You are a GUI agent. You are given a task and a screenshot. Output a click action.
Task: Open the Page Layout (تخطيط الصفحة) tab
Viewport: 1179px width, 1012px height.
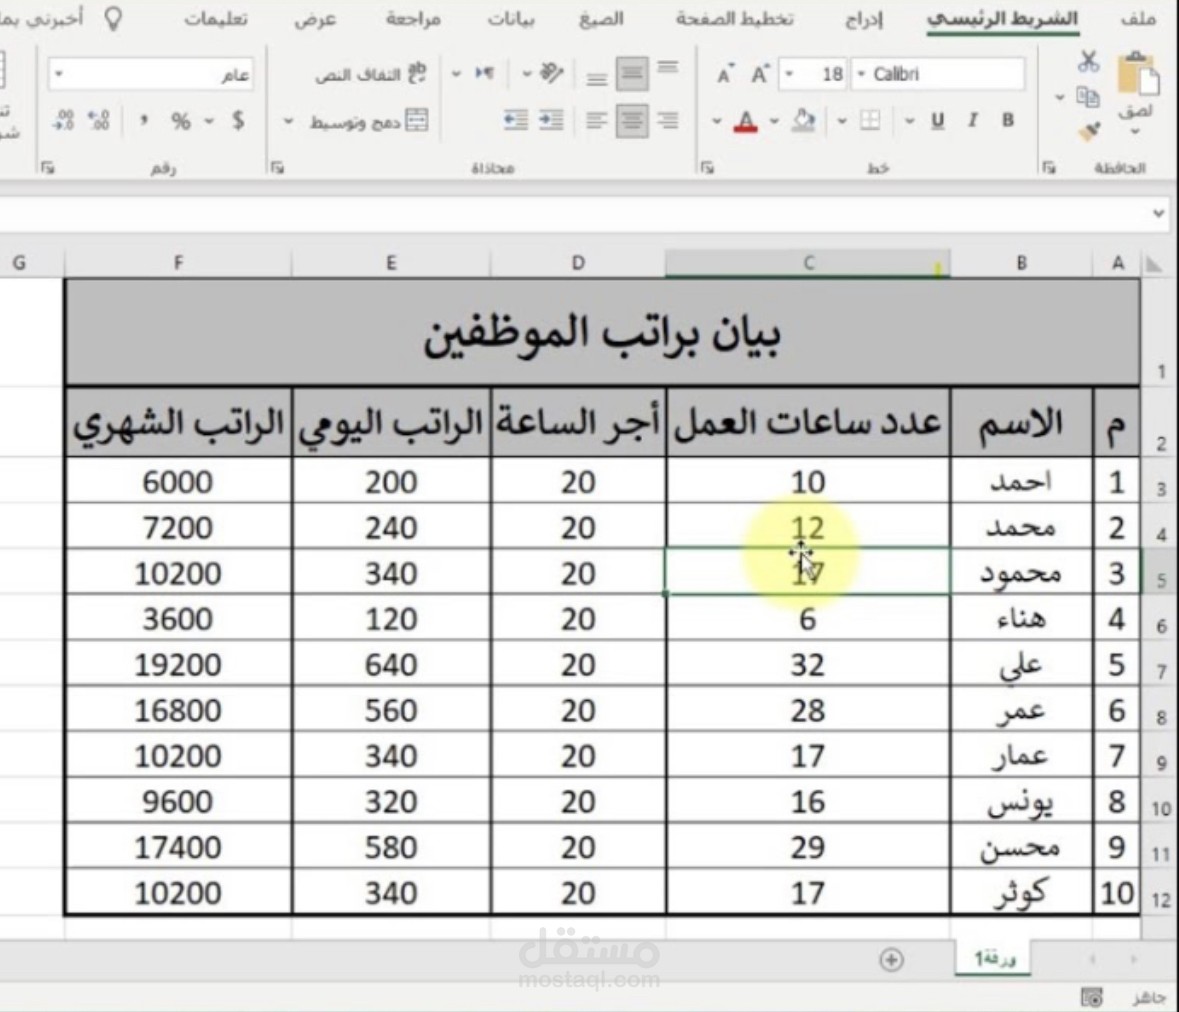tap(734, 19)
